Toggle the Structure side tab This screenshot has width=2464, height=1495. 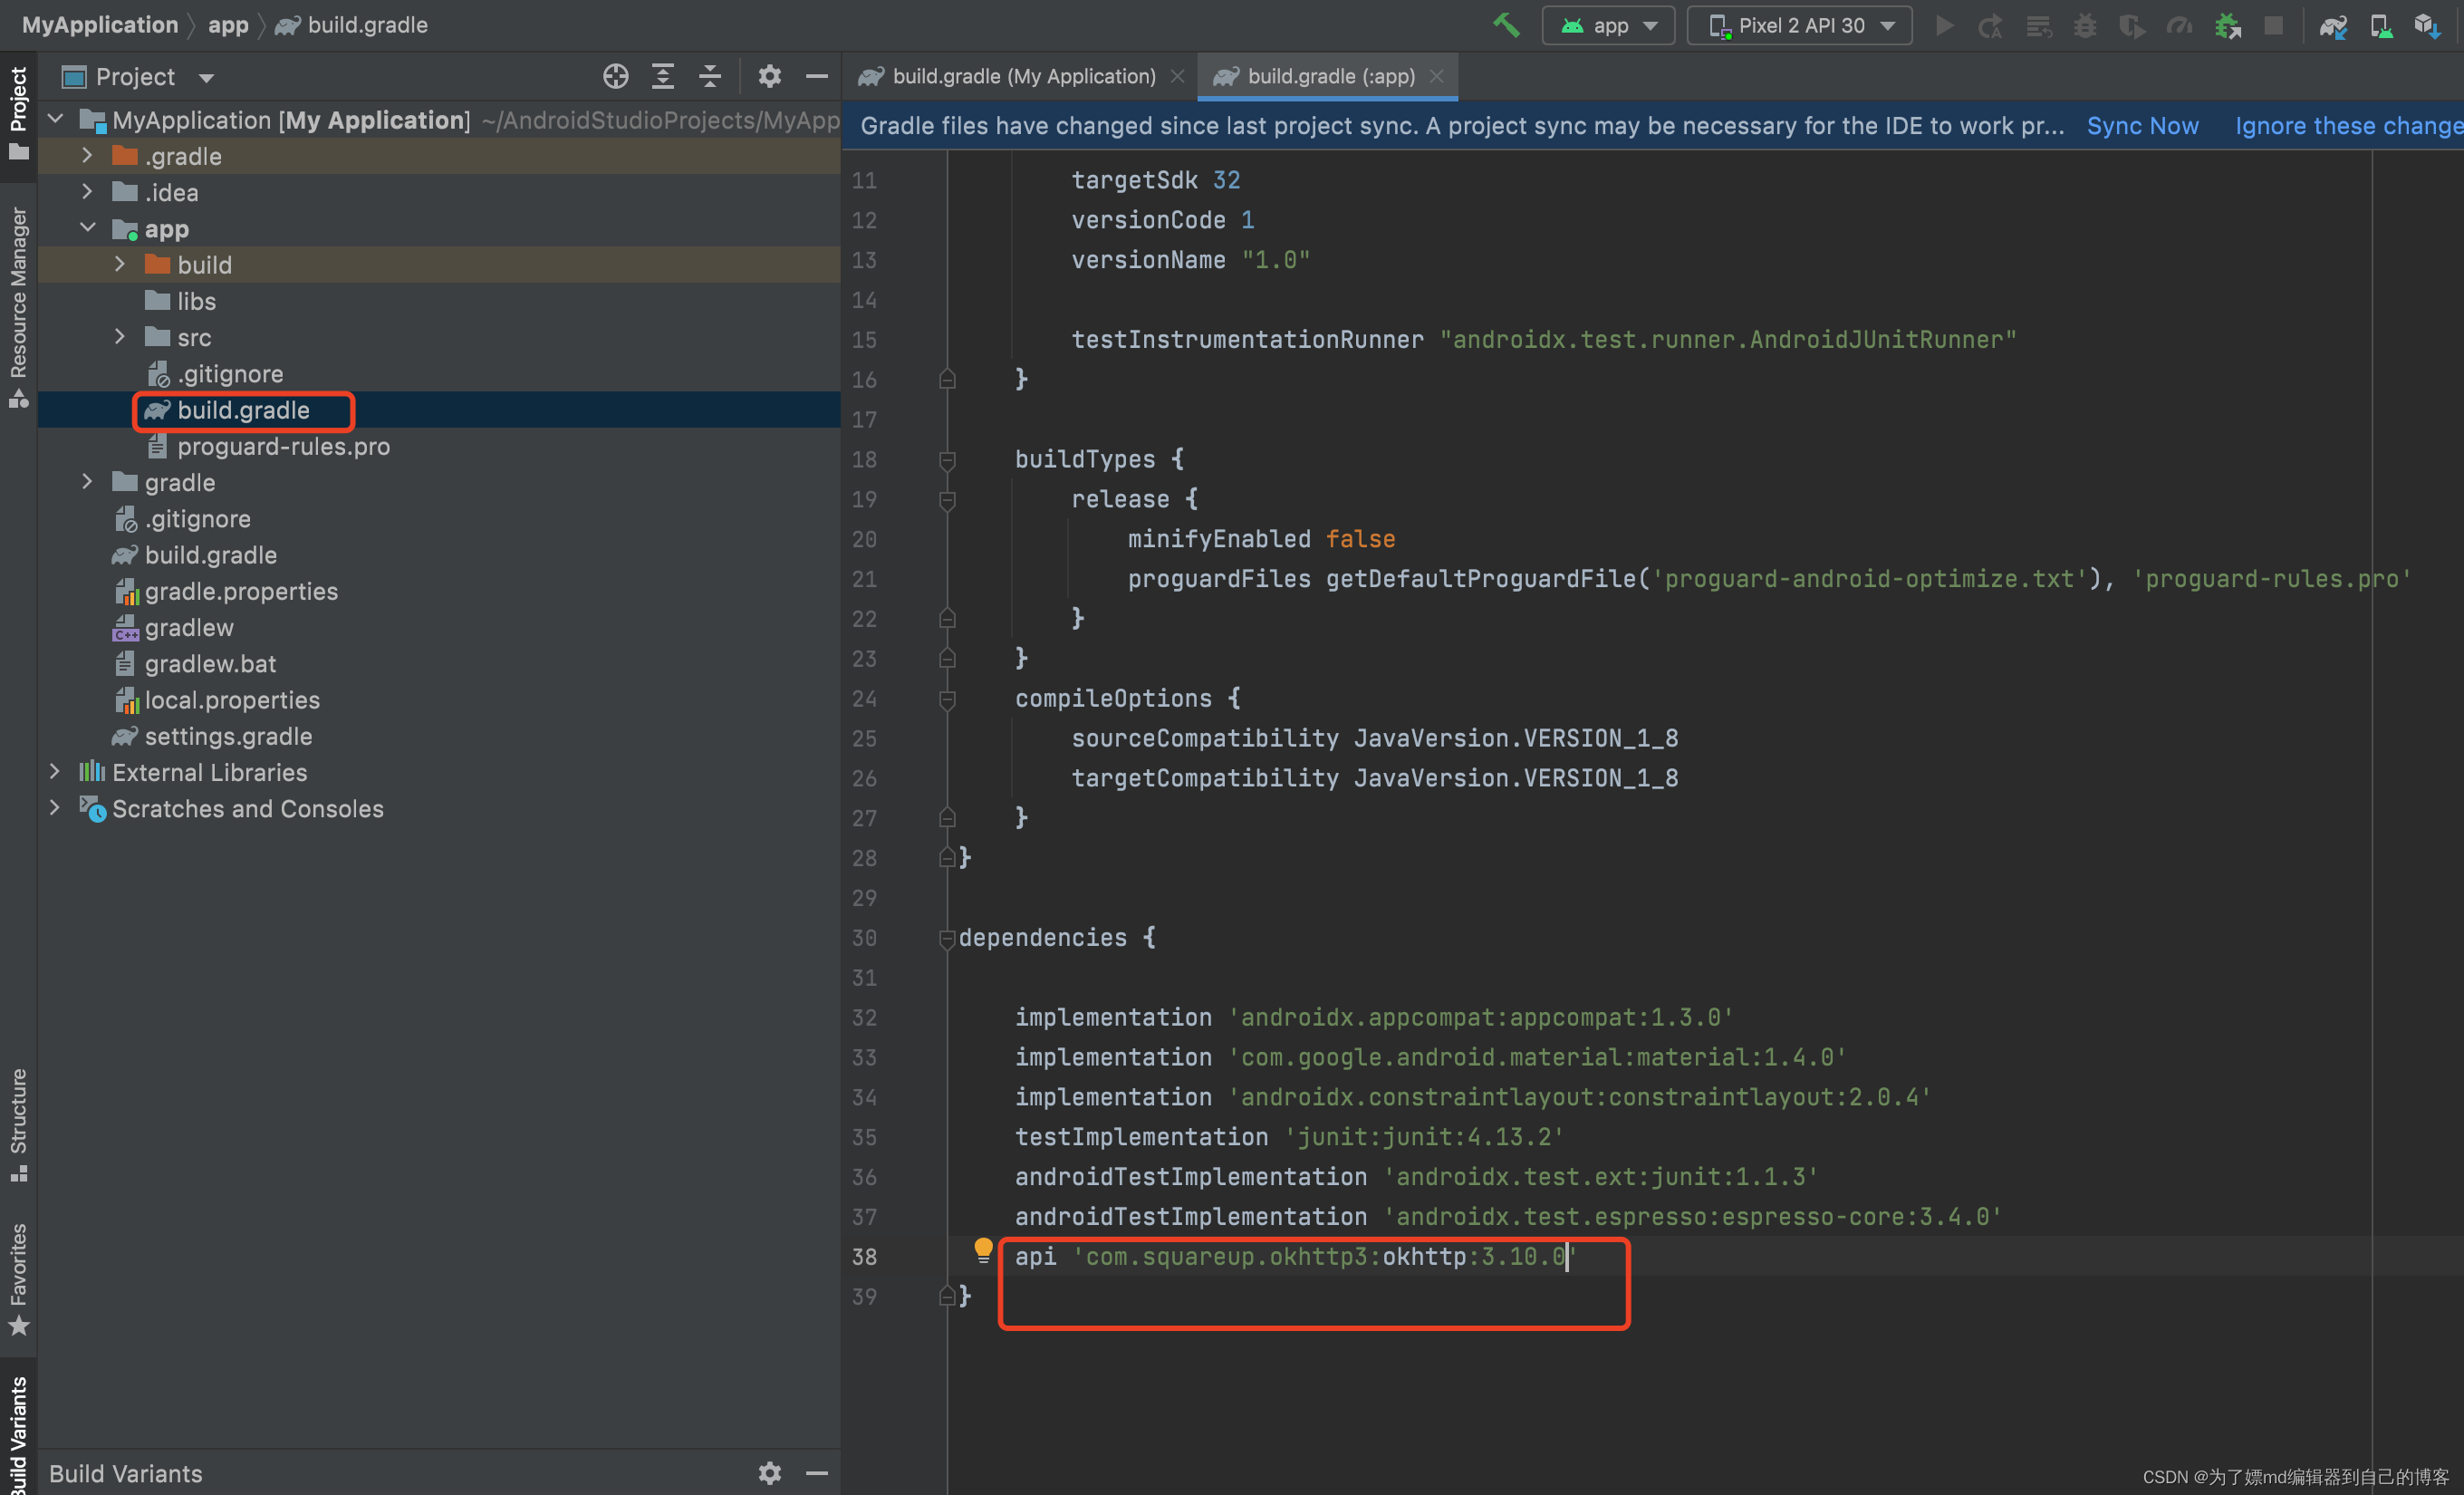[18, 1124]
